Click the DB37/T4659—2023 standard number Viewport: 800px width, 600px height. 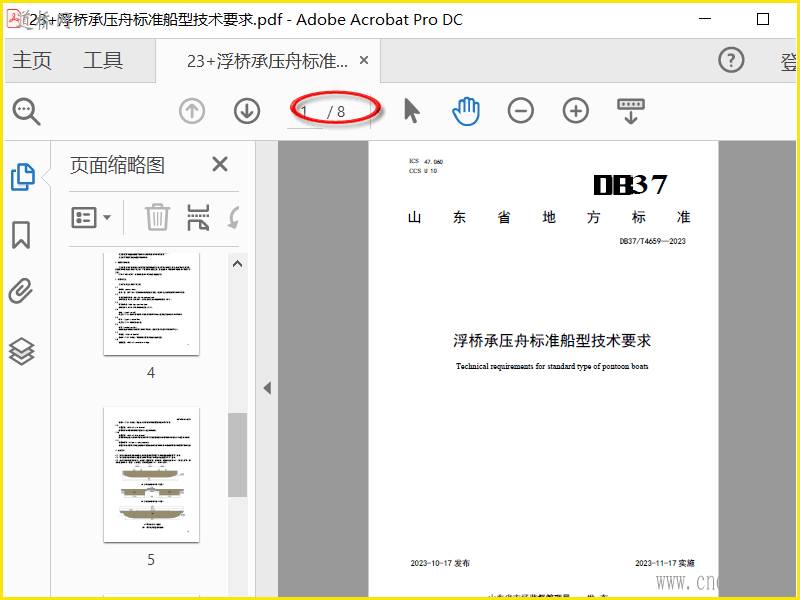click(653, 241)
